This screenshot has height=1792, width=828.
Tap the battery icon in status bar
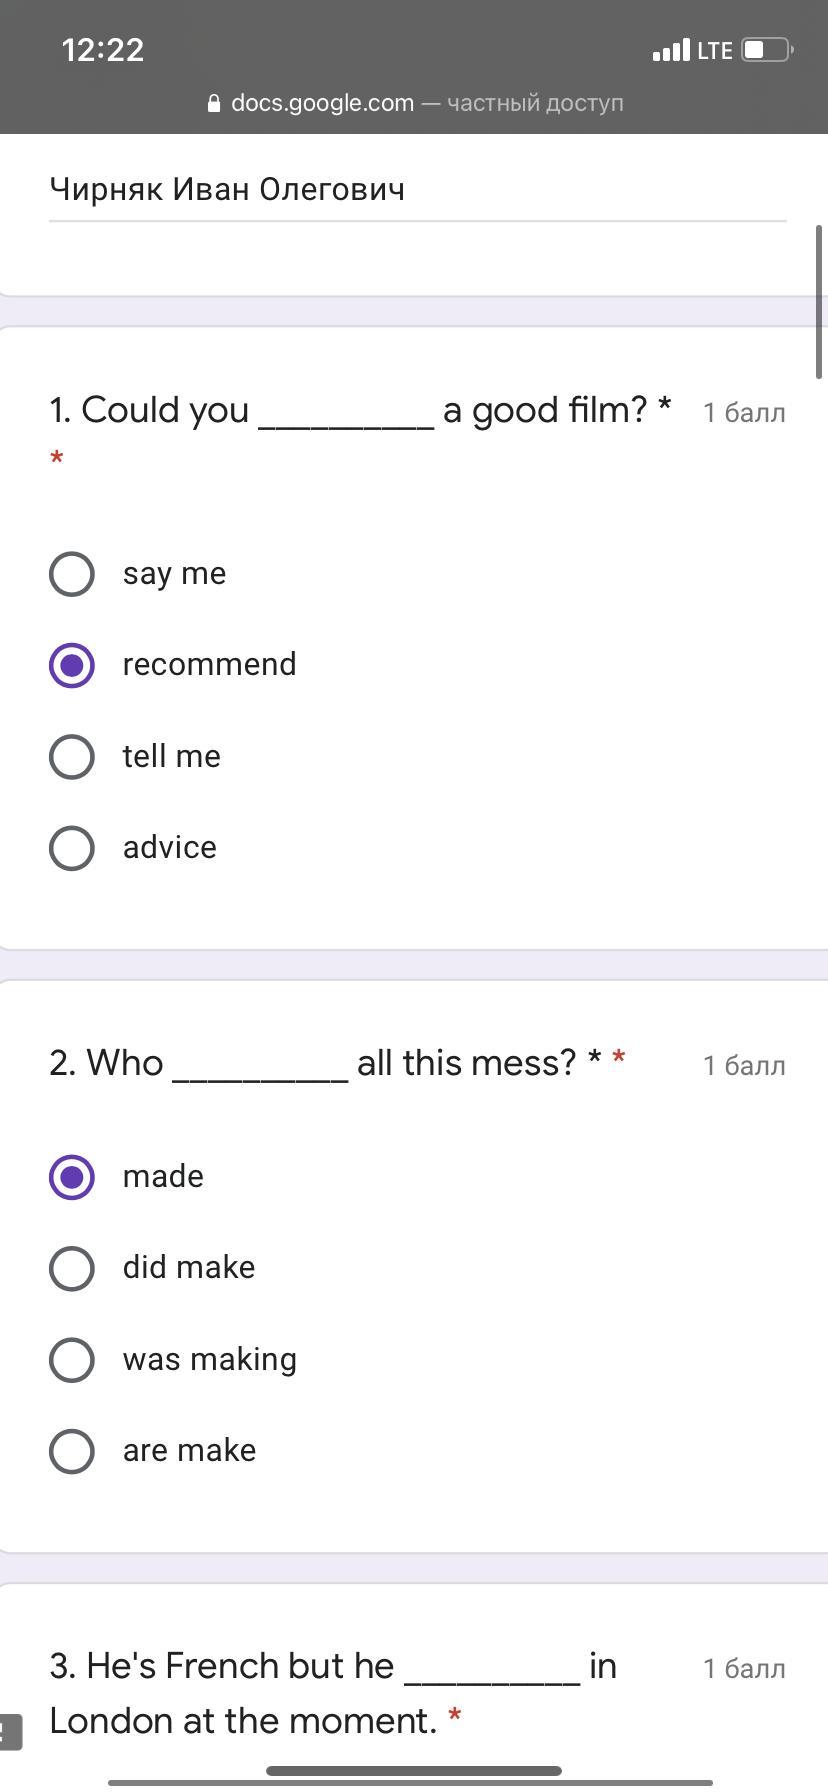(766, 50)
